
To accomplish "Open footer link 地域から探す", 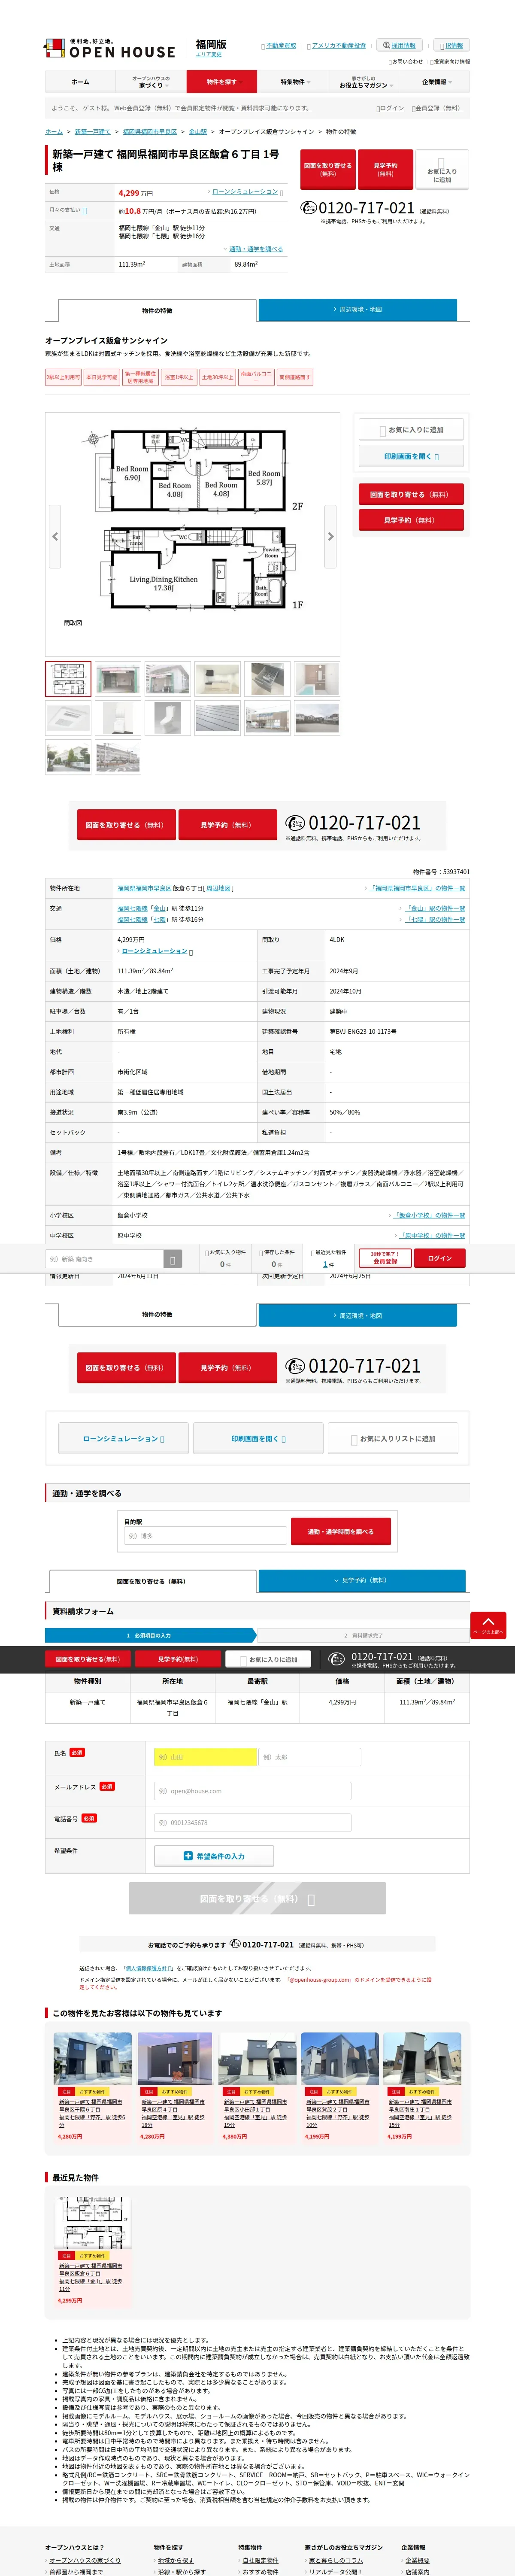I will coord(176,2560).
